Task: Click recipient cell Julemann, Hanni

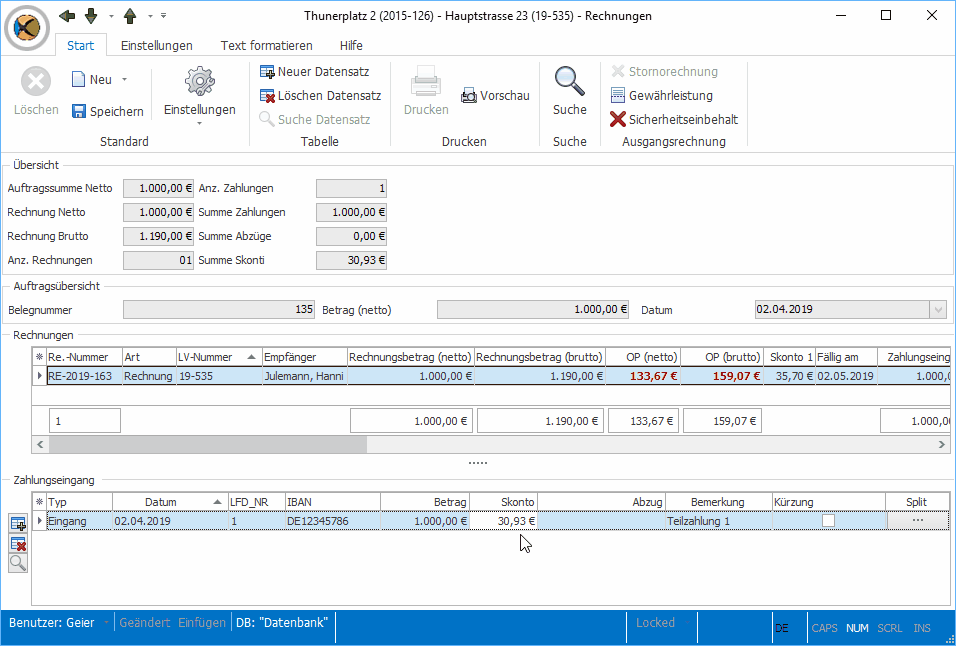Action: tap(304, 376)
